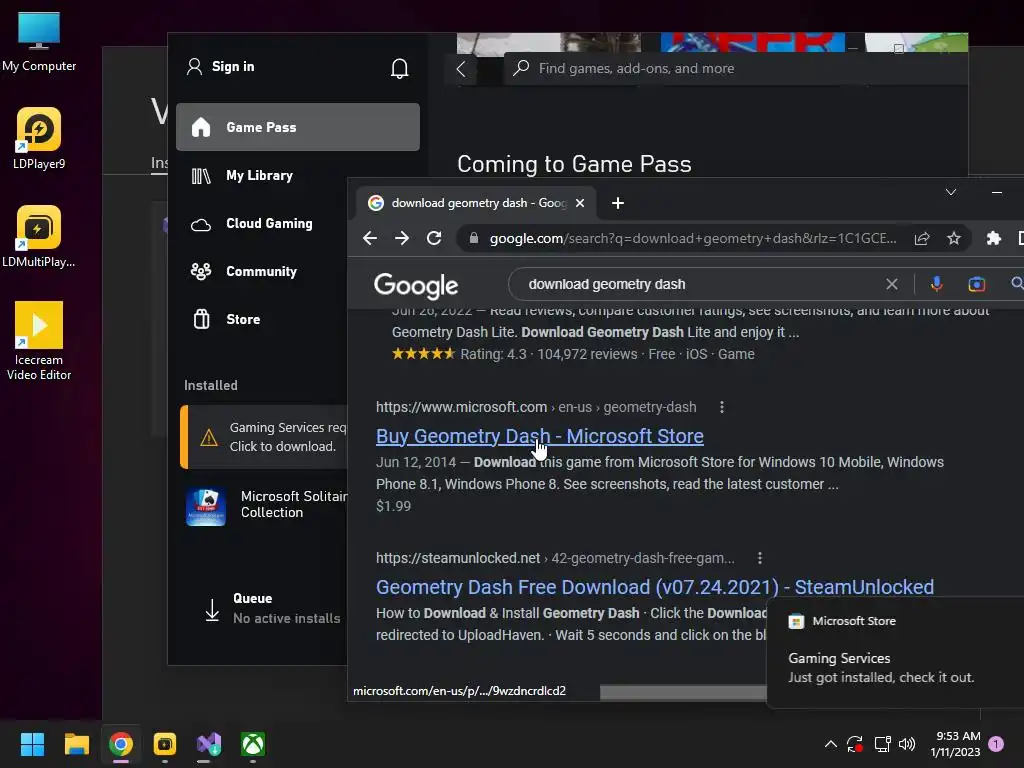Image resolution: width=1024 pixels, height=768 pixels.
Task: Close the download geometry dash tab
Action: (579, 203)
